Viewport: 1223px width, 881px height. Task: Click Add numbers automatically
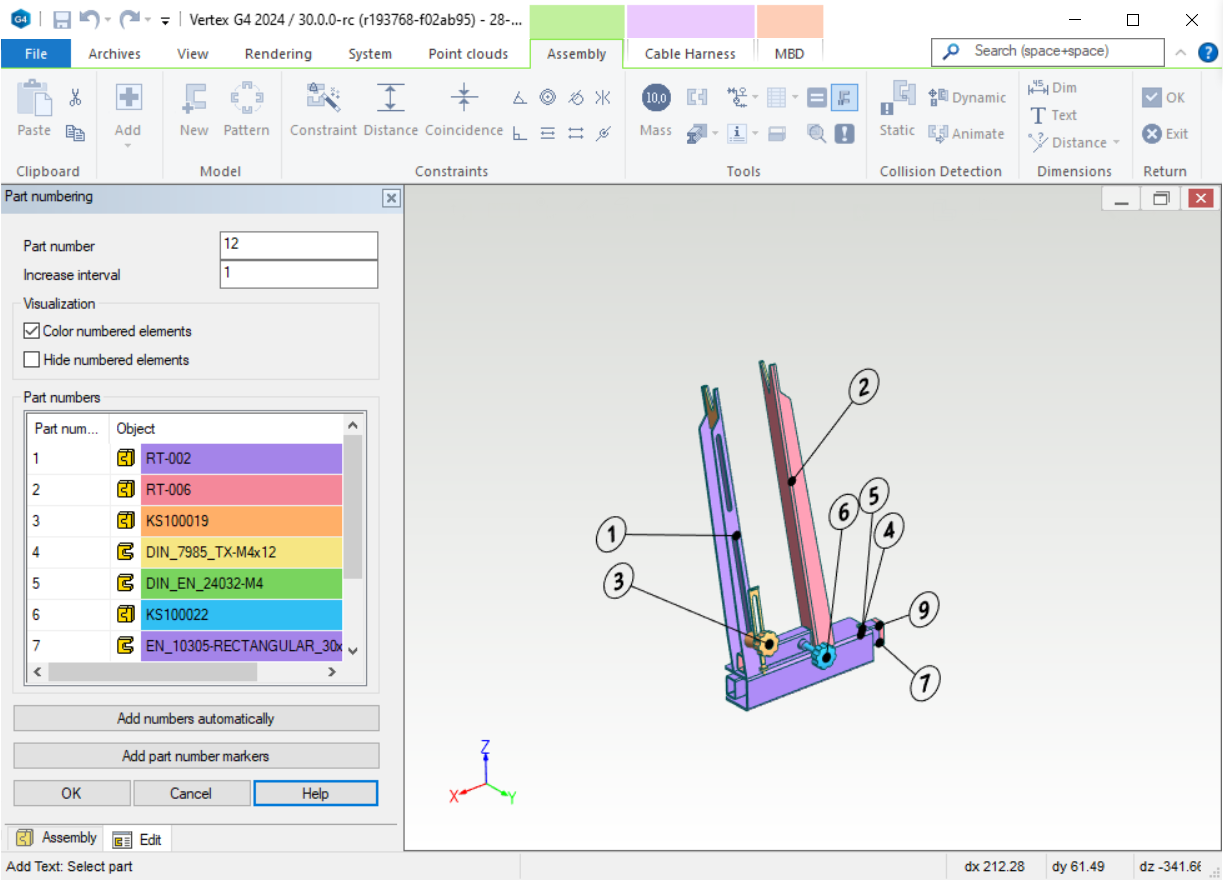point(196,718)
